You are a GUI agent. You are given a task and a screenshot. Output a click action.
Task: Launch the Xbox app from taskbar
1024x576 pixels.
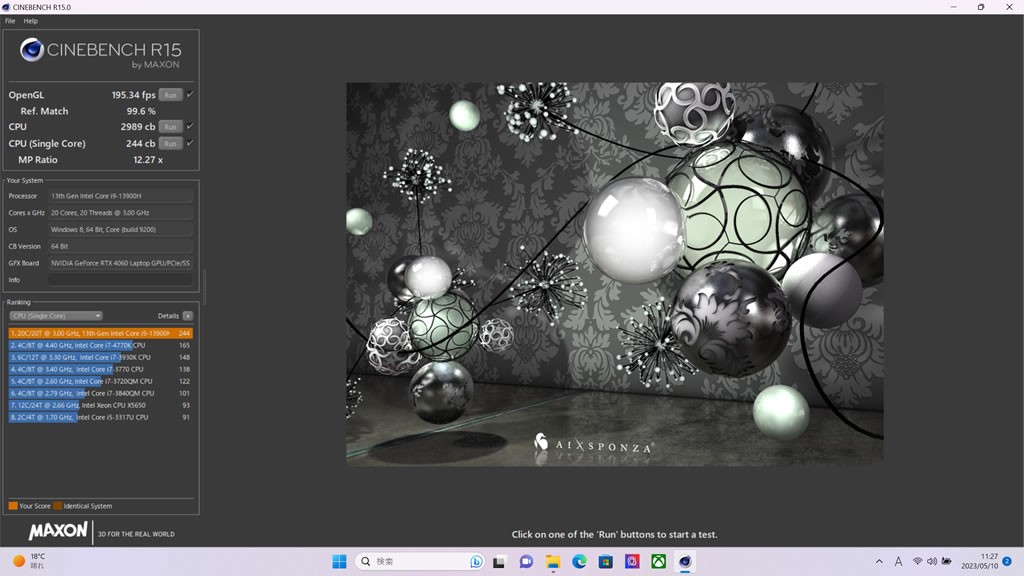(x=659, y=562)
